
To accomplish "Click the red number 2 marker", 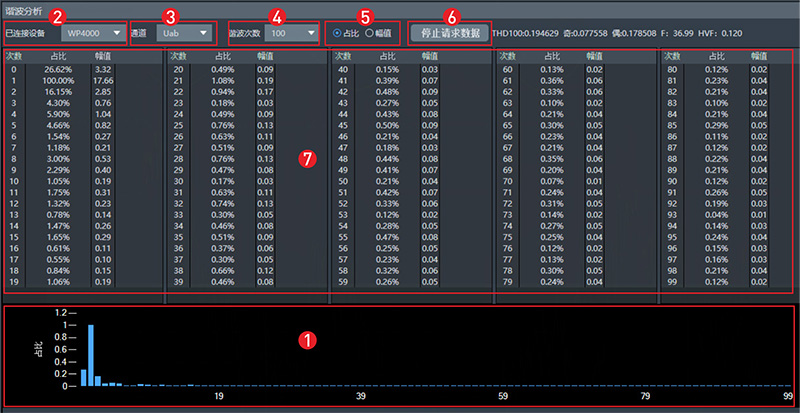I will [x=57, y=14].
